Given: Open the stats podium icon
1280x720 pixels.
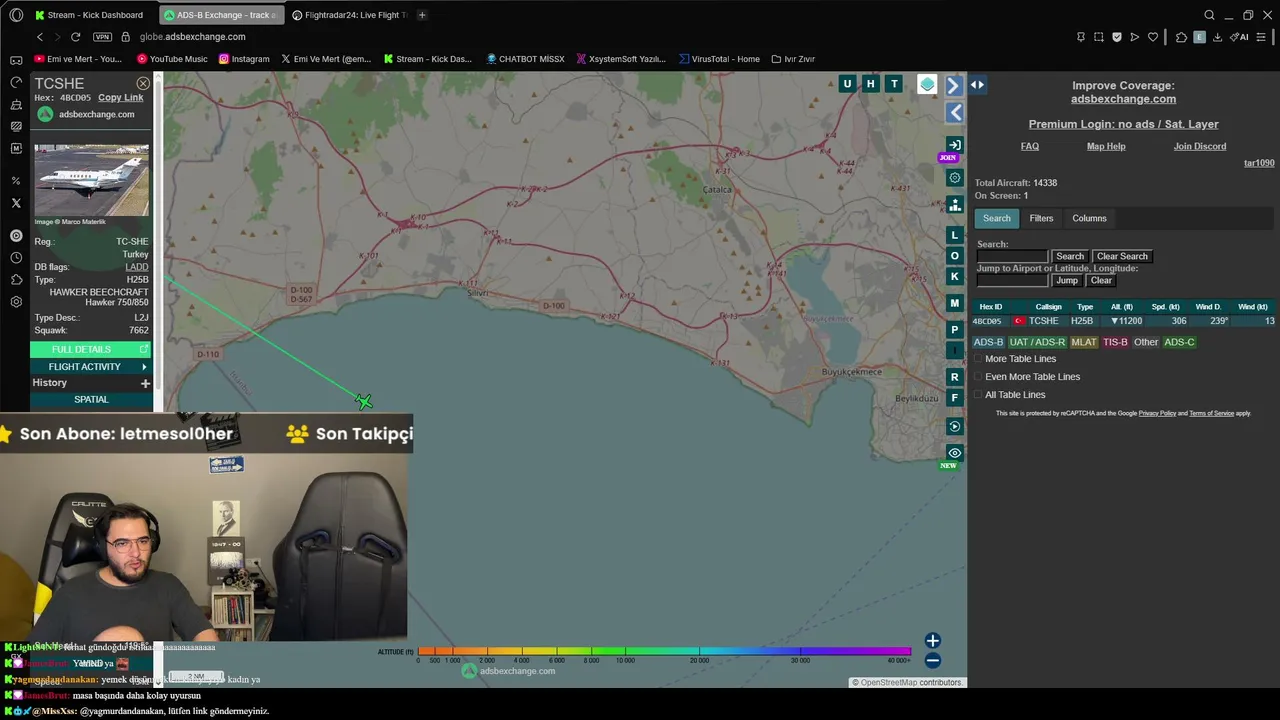Looking at the screenshot, I should coord(954,204).
